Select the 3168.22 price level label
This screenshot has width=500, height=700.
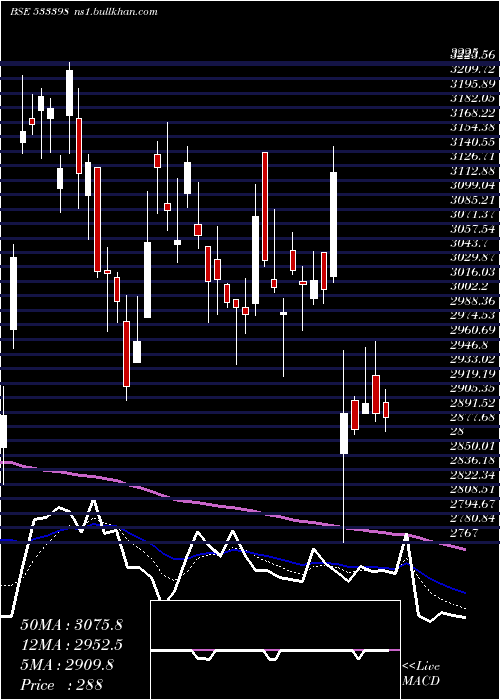[x=472, y=113]
